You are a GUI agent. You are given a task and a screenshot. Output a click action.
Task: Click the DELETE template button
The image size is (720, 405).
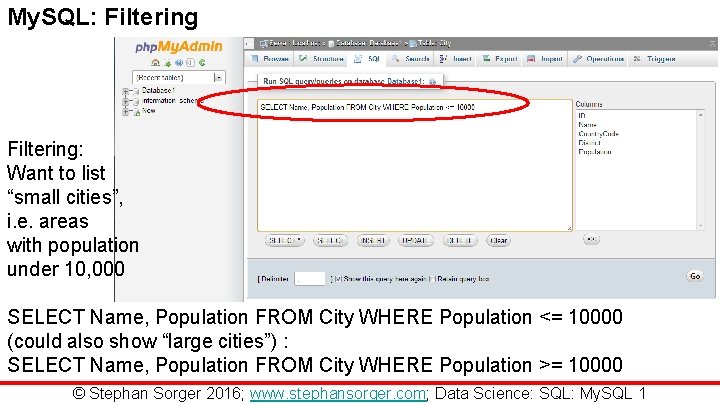pos(460,241)
